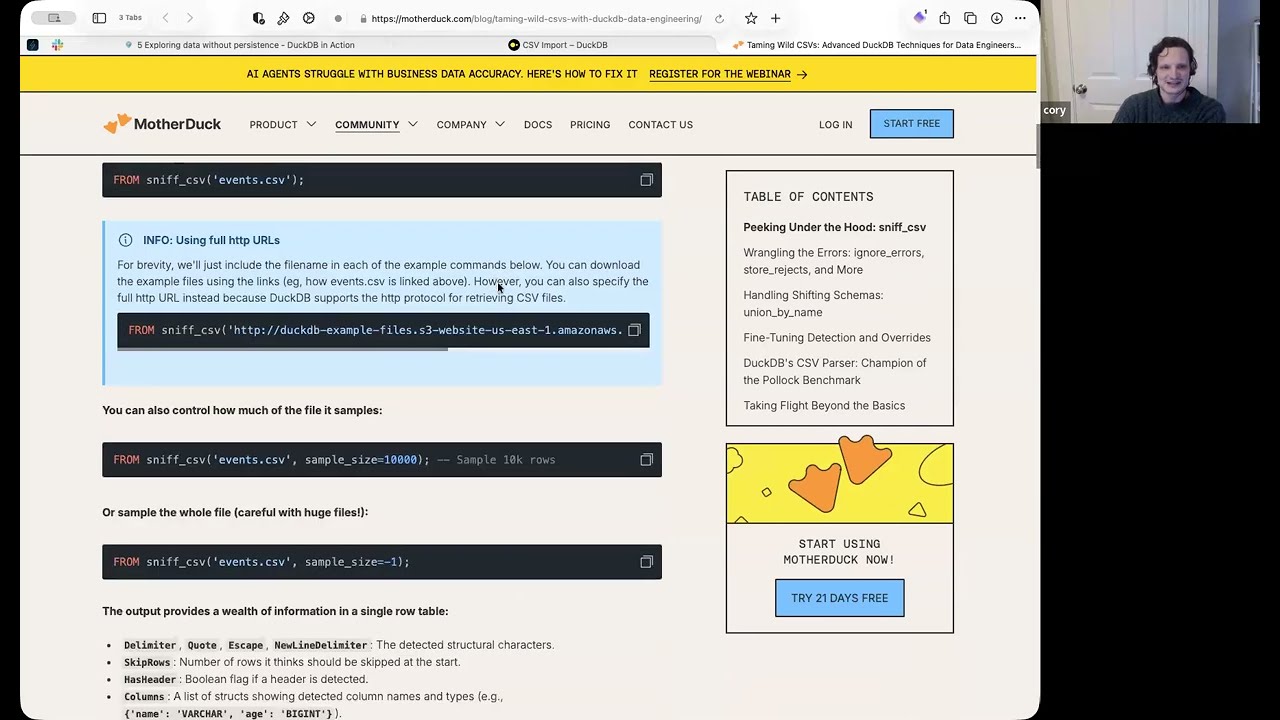The height and width of the screenshot is (720, 1280).
Task: Click the LOG IN link
Action: [x=835, y=125]
